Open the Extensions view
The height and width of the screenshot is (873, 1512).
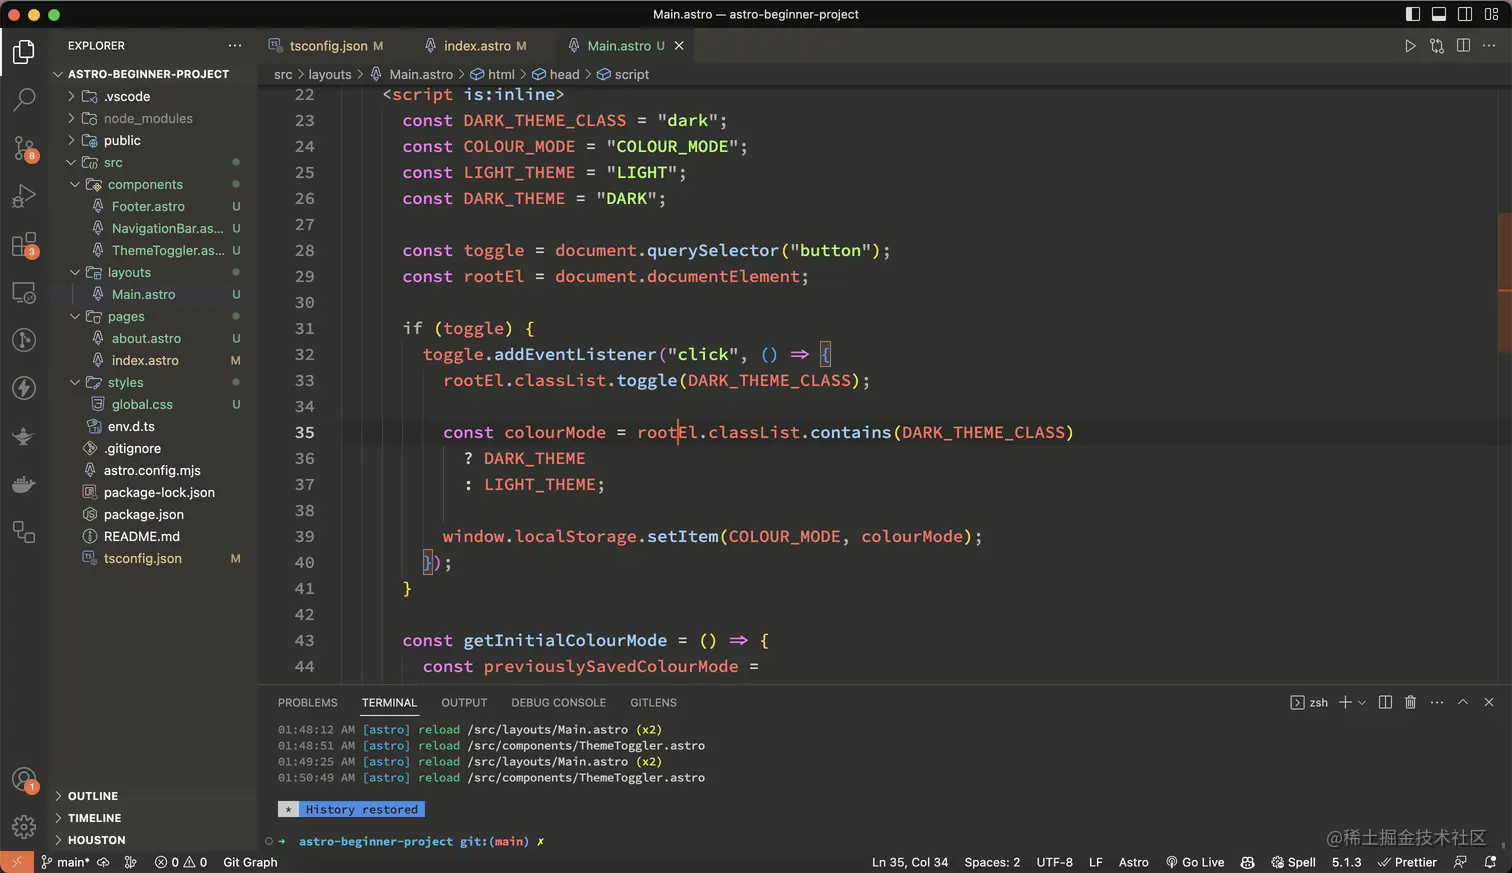[x=24, y=244]
